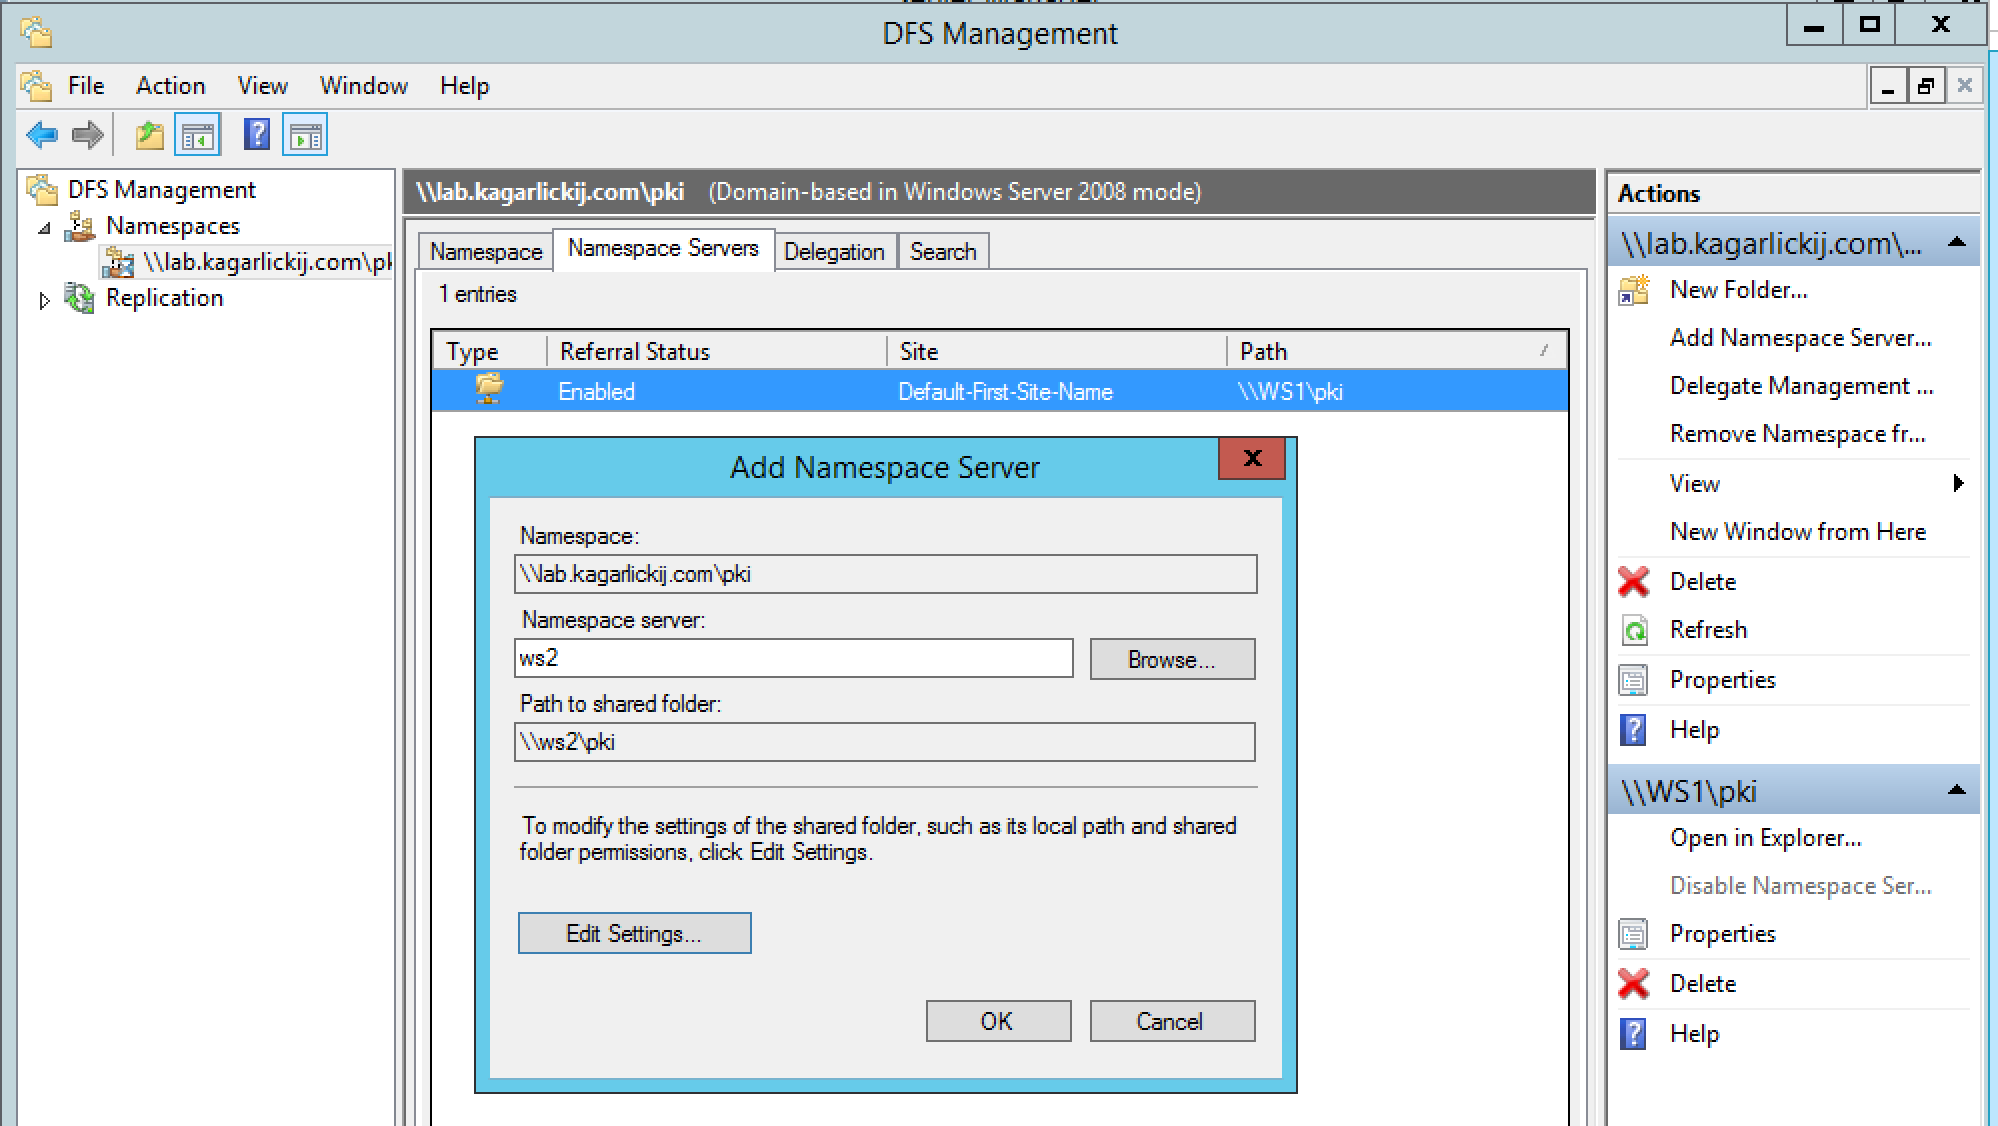Viewport: 1998px width, 1126px height.
Task: Open the View submenu arrow in Actions
Action: click(1957, 484)
